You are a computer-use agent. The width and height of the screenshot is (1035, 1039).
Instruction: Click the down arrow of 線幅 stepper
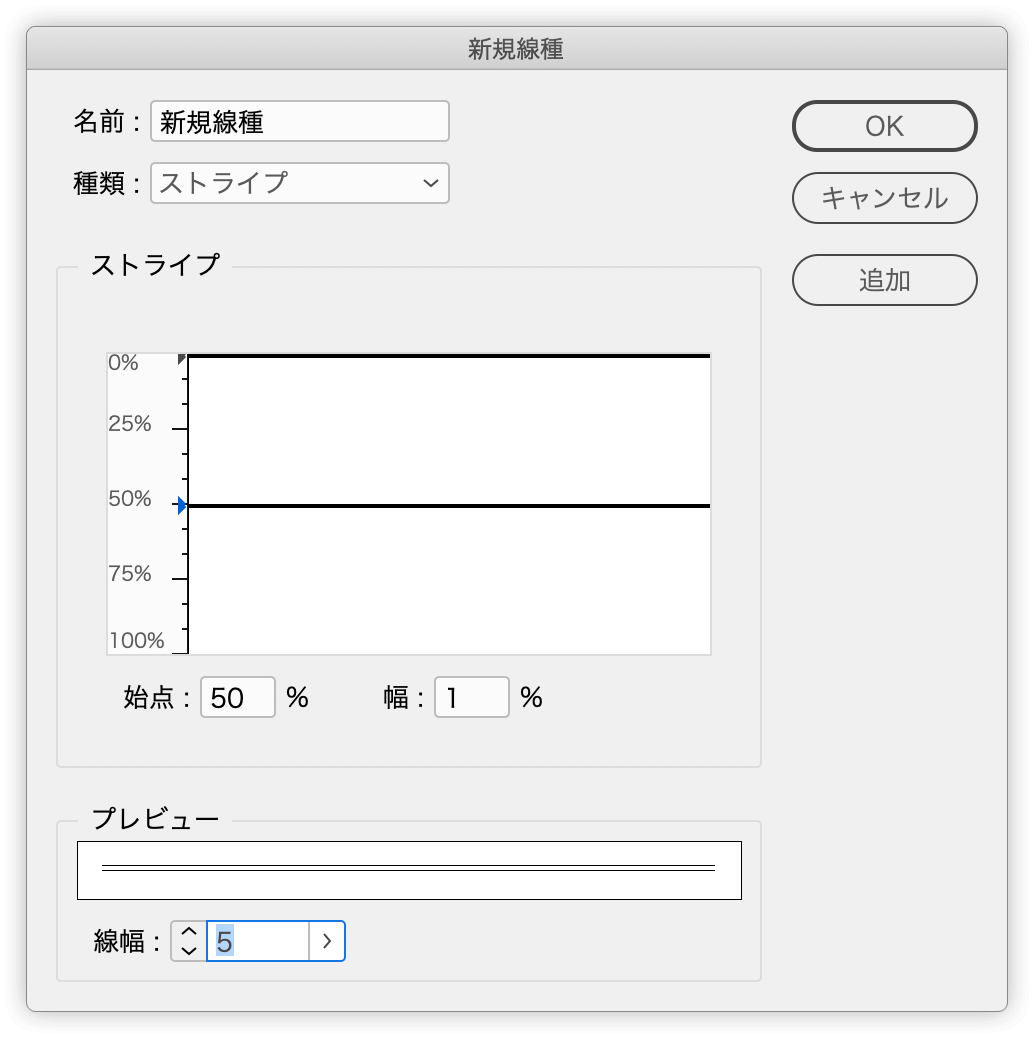point(189,950)
